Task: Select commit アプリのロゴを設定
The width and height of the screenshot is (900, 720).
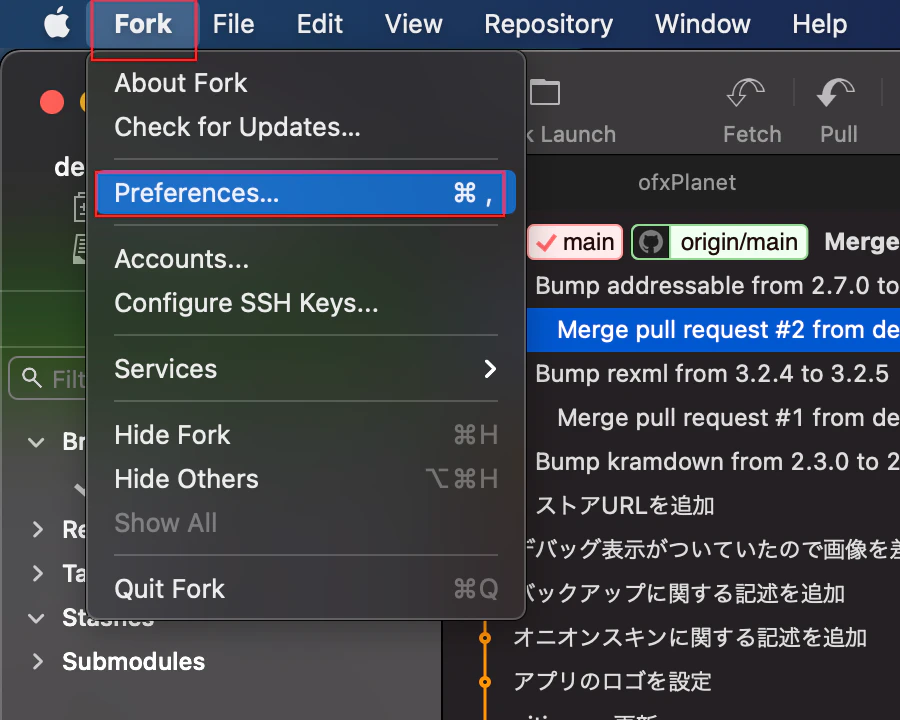Action: point(612,682)
